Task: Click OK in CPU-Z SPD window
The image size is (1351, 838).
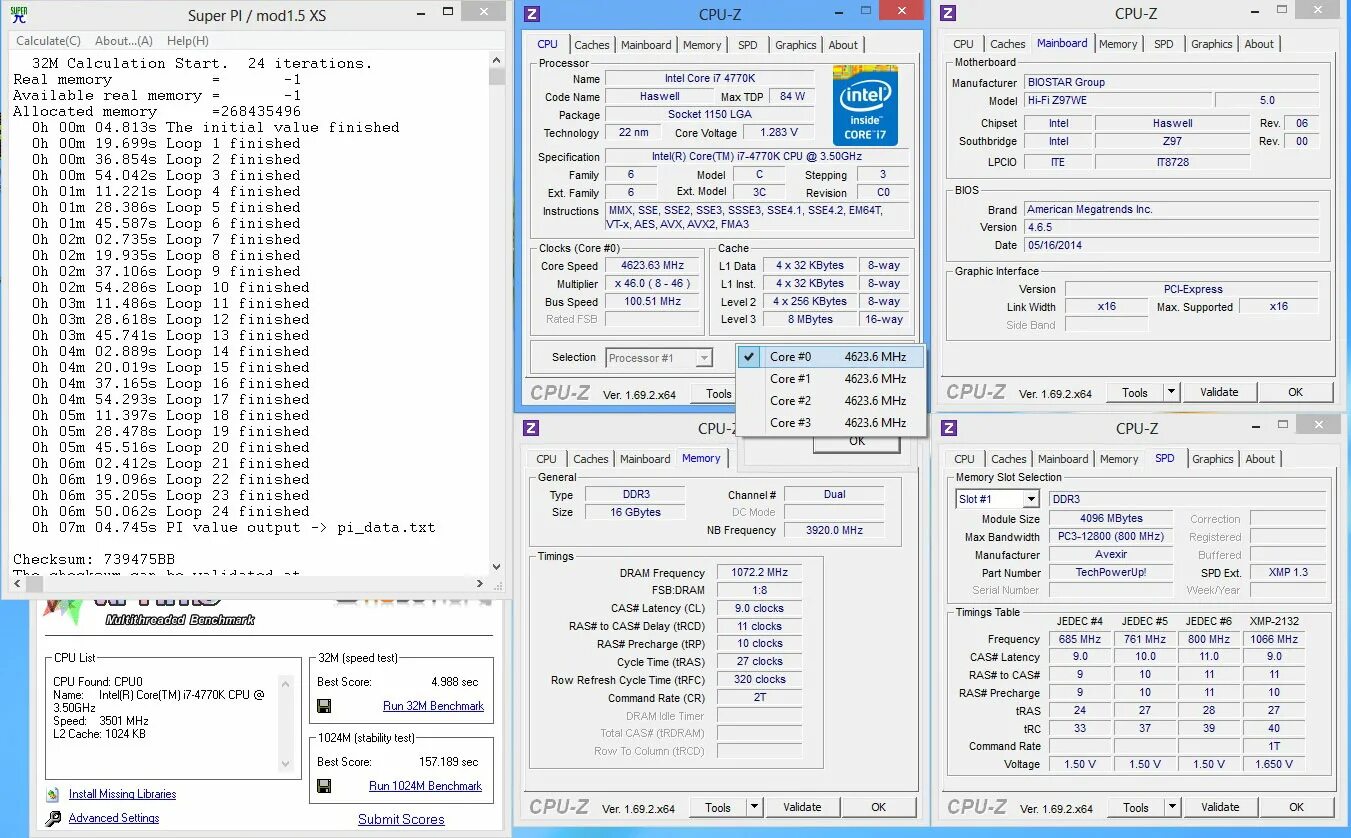Action: pyautogui.click(x=1297, y=808)
